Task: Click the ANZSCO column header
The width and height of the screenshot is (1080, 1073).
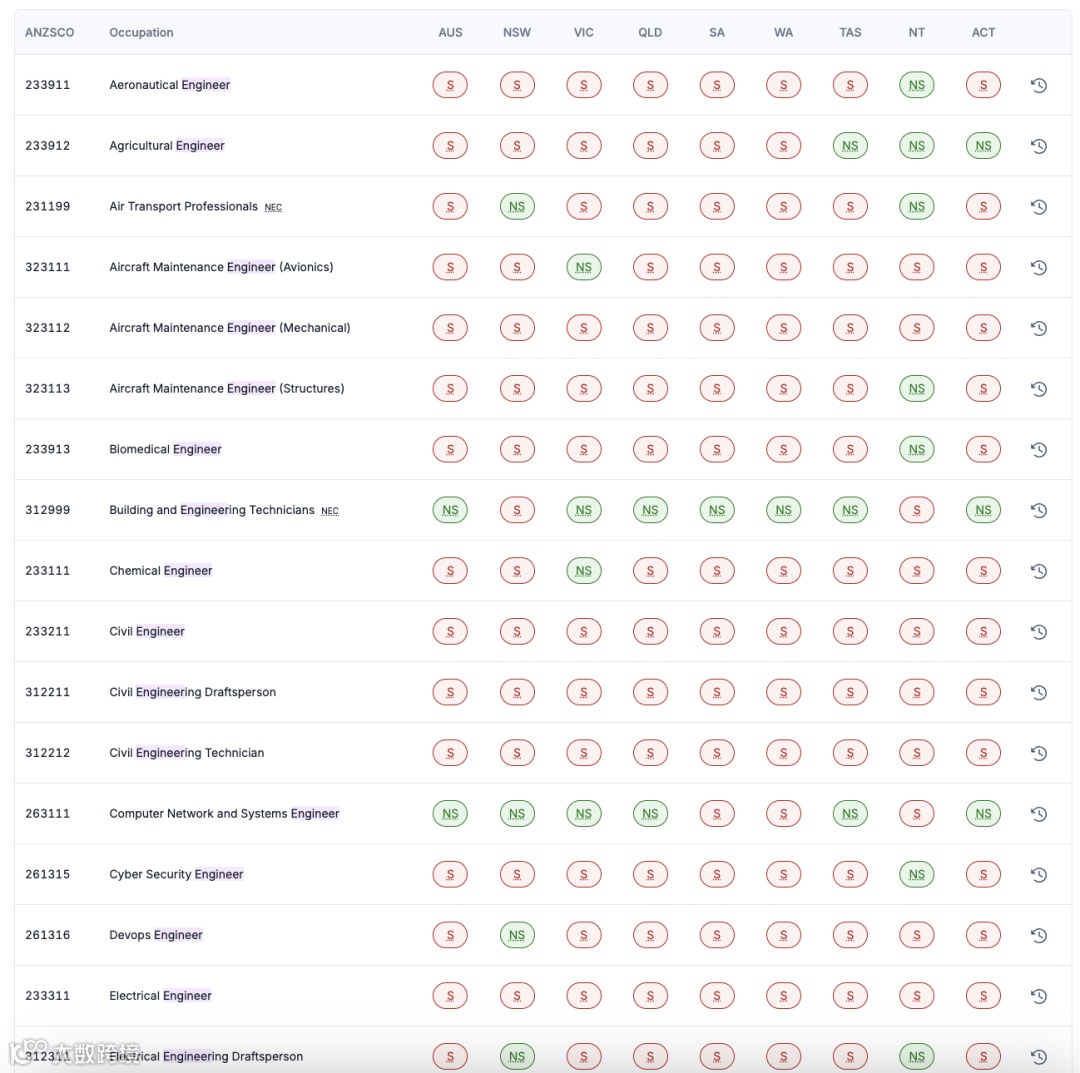Action: [50, 32]
